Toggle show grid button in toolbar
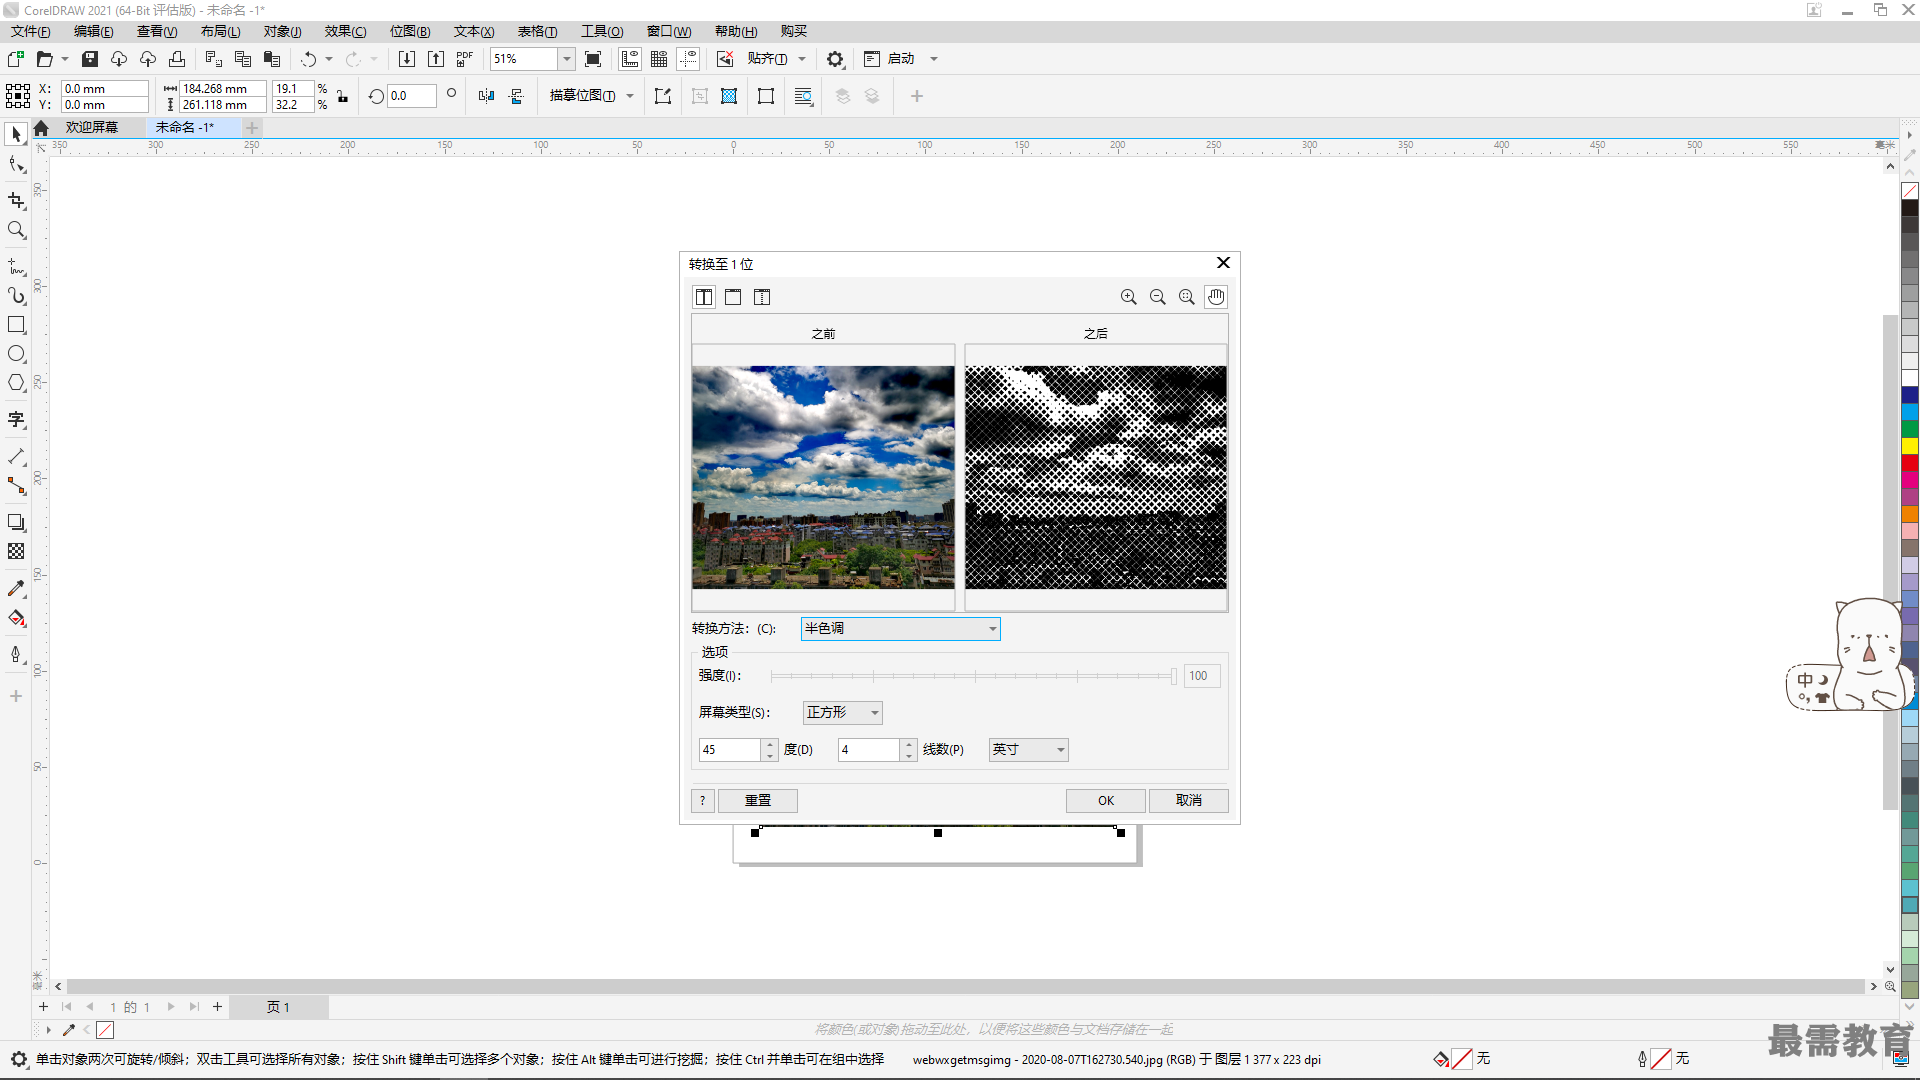Screen dimensions: 1920x1080 [659, 59]
